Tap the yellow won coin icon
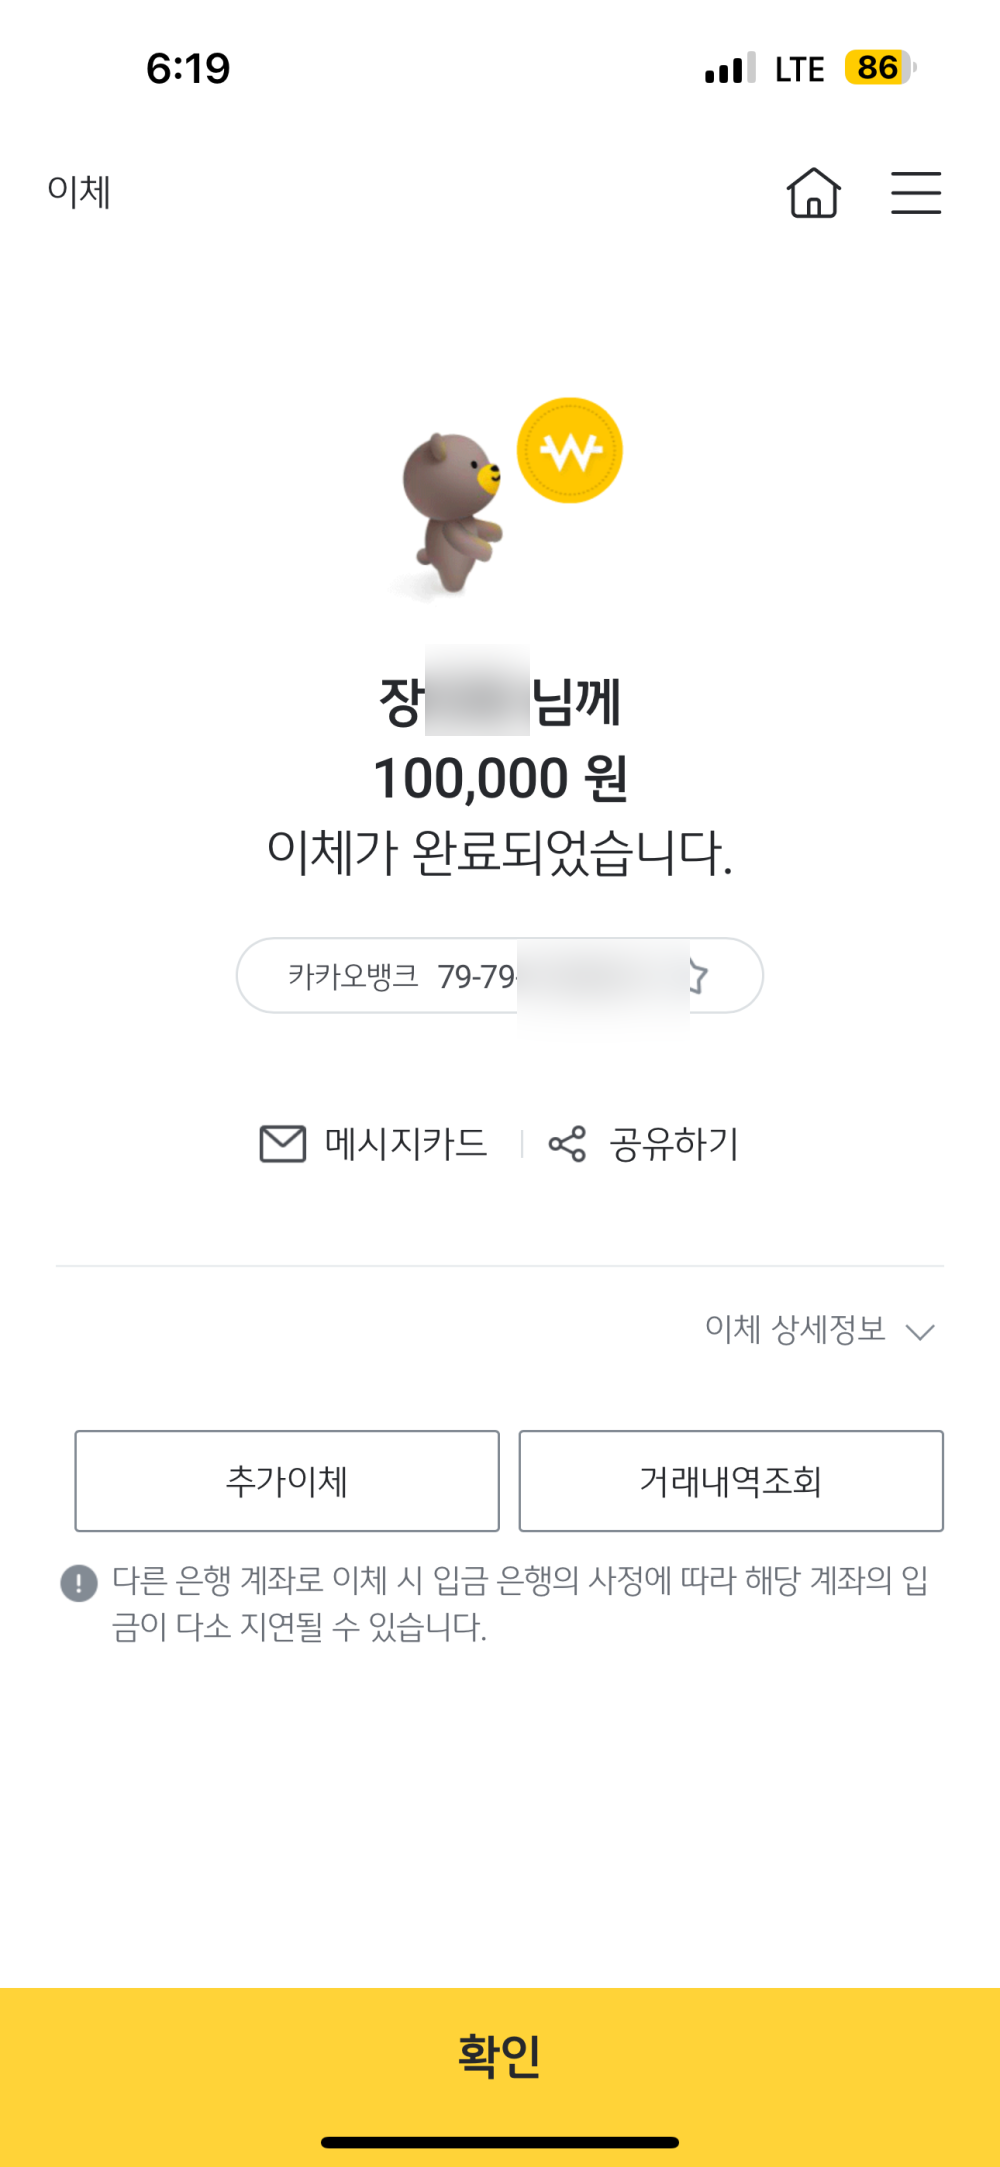 pos(569,451)
